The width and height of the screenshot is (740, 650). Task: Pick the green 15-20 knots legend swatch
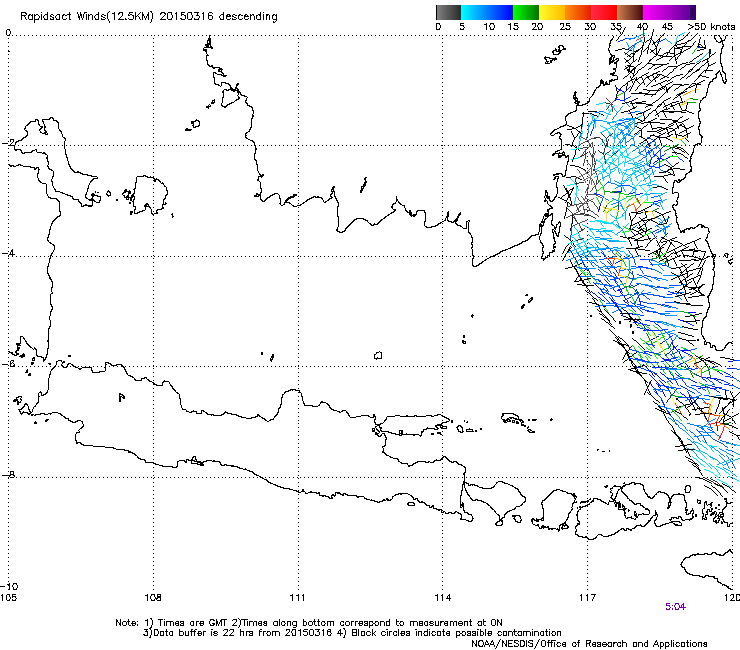click(526, 12)
